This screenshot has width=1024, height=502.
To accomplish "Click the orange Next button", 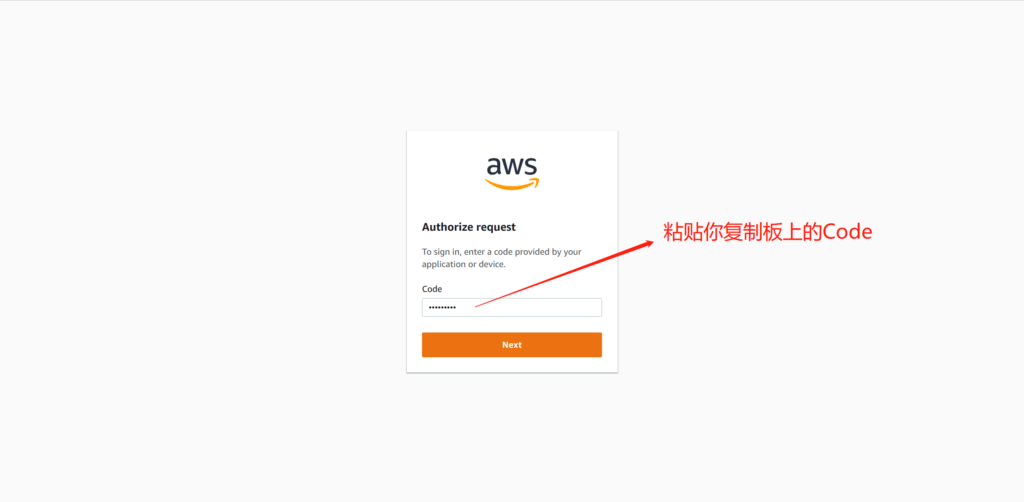I will click(x=512, y=345).
